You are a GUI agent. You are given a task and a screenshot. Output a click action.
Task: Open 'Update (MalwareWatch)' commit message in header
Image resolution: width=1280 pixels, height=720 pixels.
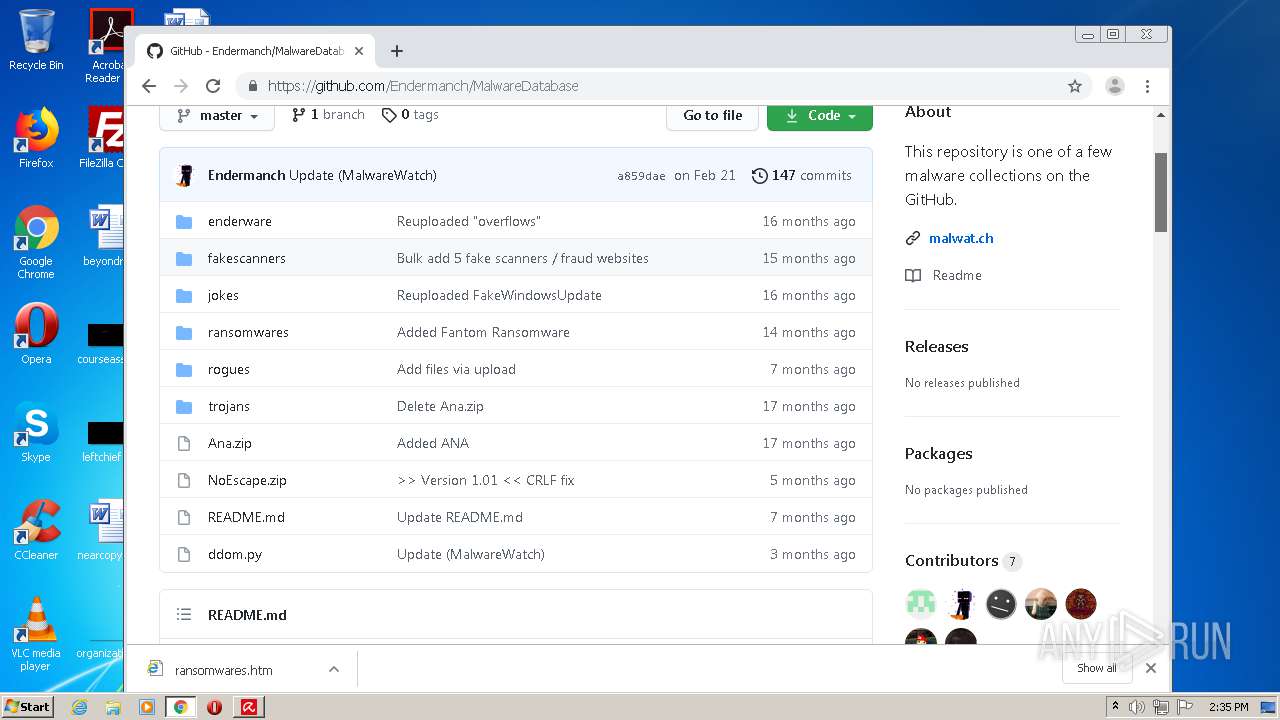363,175
